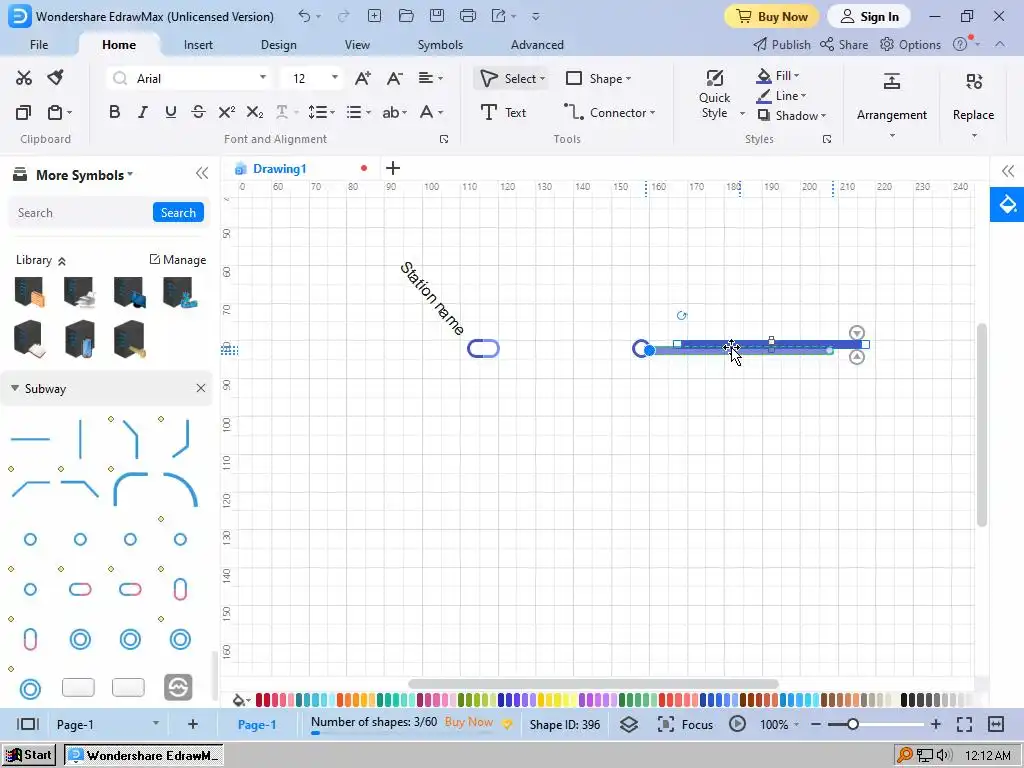Screen dimensions: 1024x768
Task: Switch to the Advanced tab
Action: 537,44
